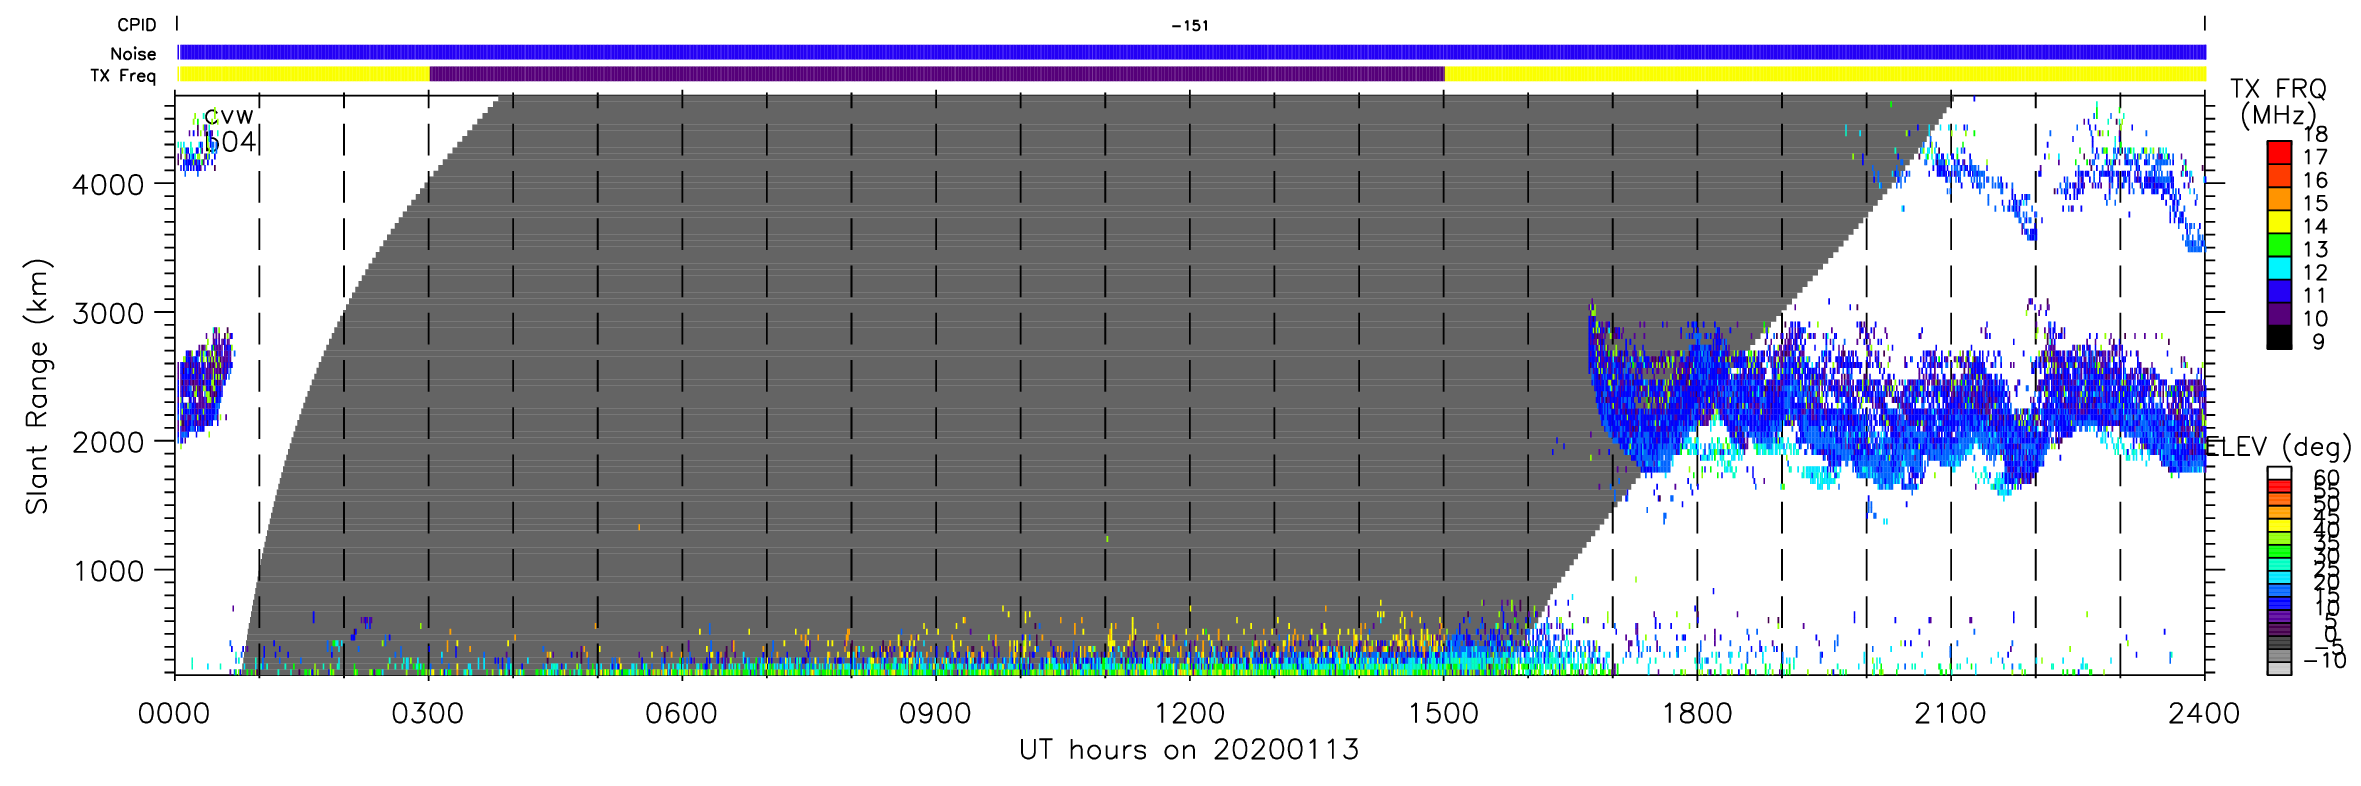This screenshot has height=786, width=2361.
Task: Click the -10 degree elevation label
Action: point(2324,660)
